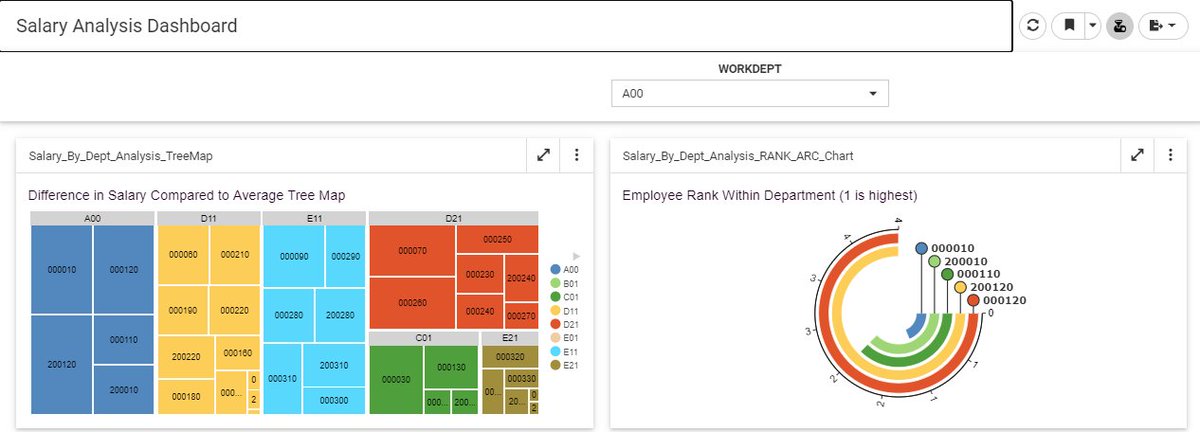The image size is (1200, 432).
Task: Toggle A00 legend entry in treemap
Action: coord(565,270)
